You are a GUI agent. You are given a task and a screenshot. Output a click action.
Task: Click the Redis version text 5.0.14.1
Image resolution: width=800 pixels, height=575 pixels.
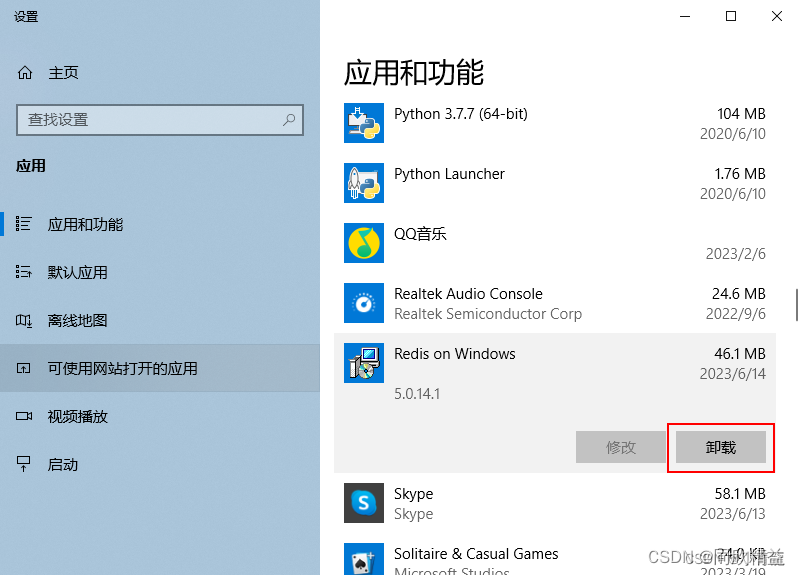tap(417, 394)
